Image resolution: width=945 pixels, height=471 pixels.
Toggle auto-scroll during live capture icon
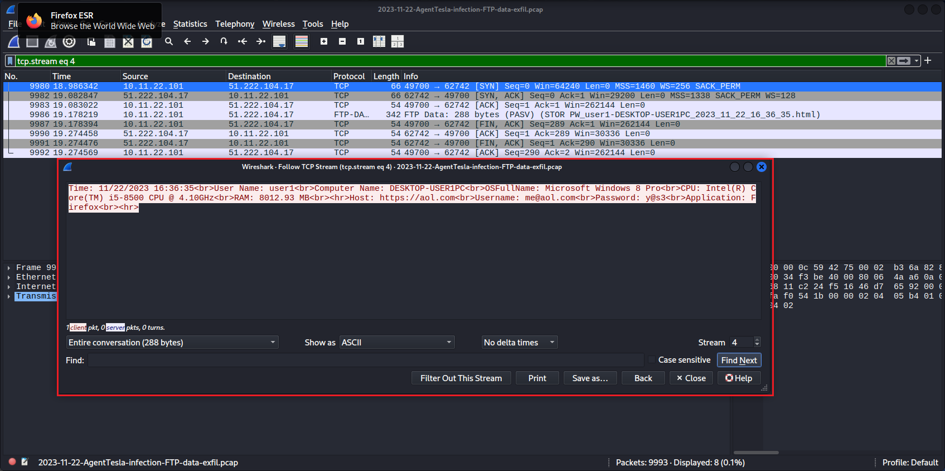279,42
